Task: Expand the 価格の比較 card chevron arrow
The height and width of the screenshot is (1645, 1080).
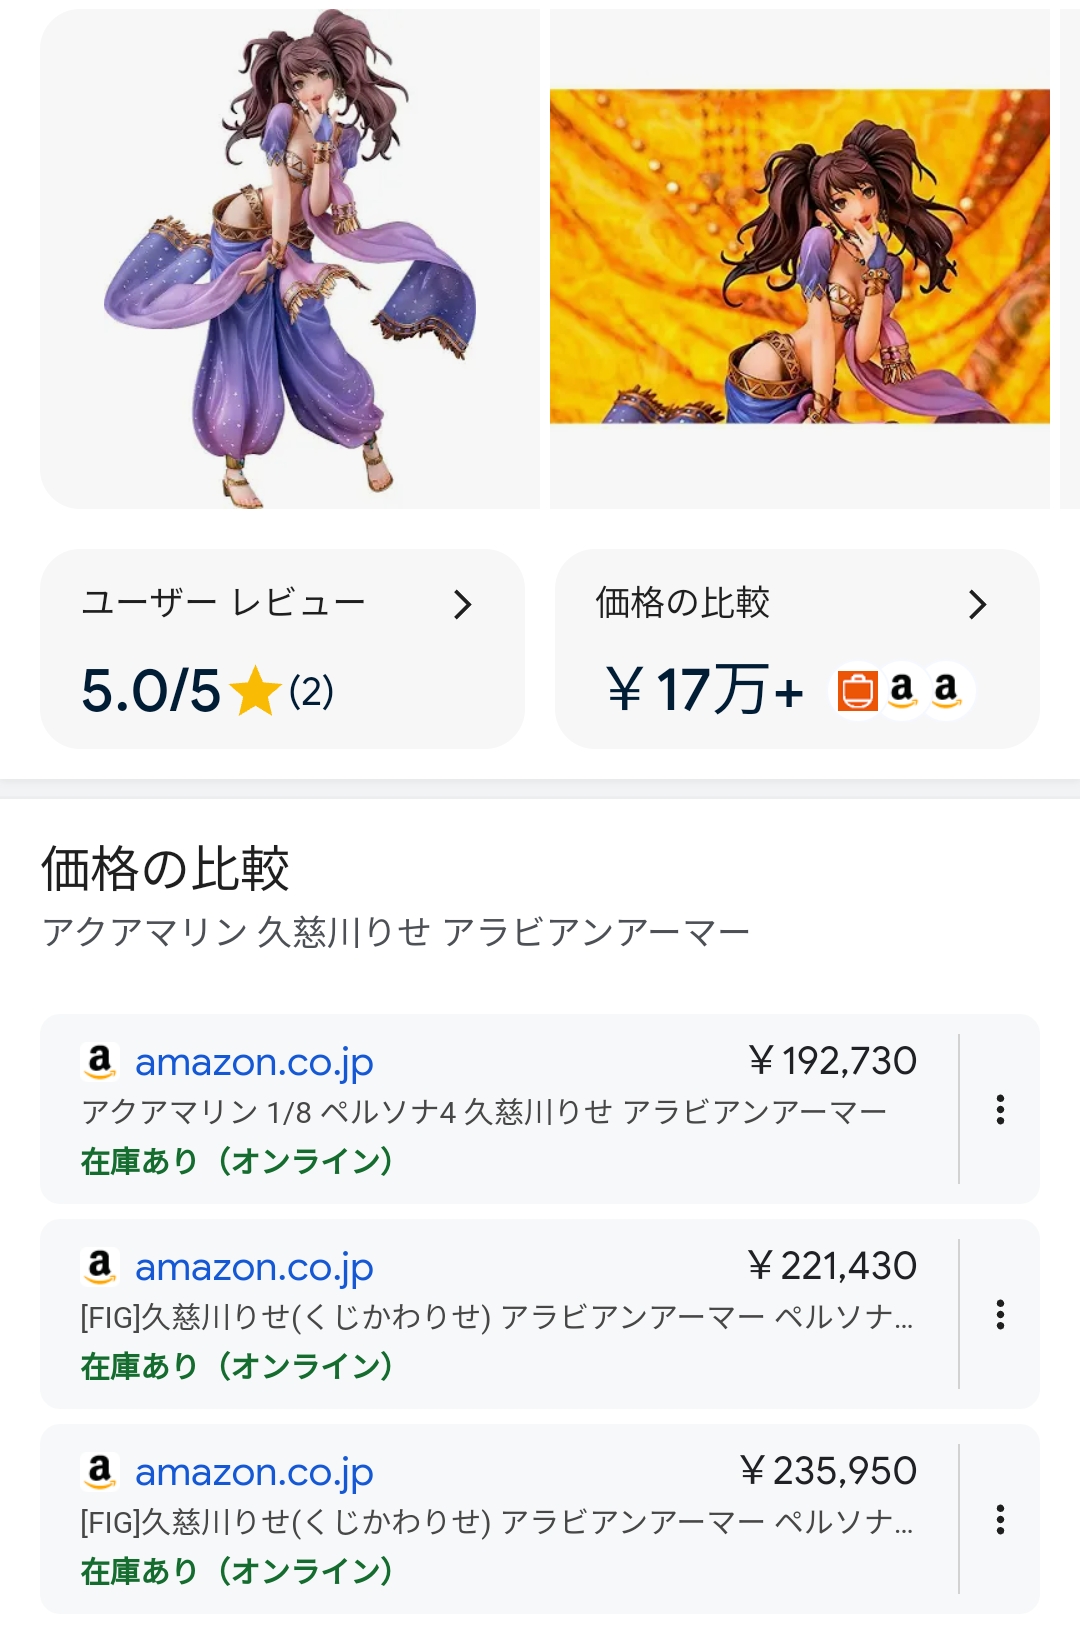Action: click(x=977, y=604)
